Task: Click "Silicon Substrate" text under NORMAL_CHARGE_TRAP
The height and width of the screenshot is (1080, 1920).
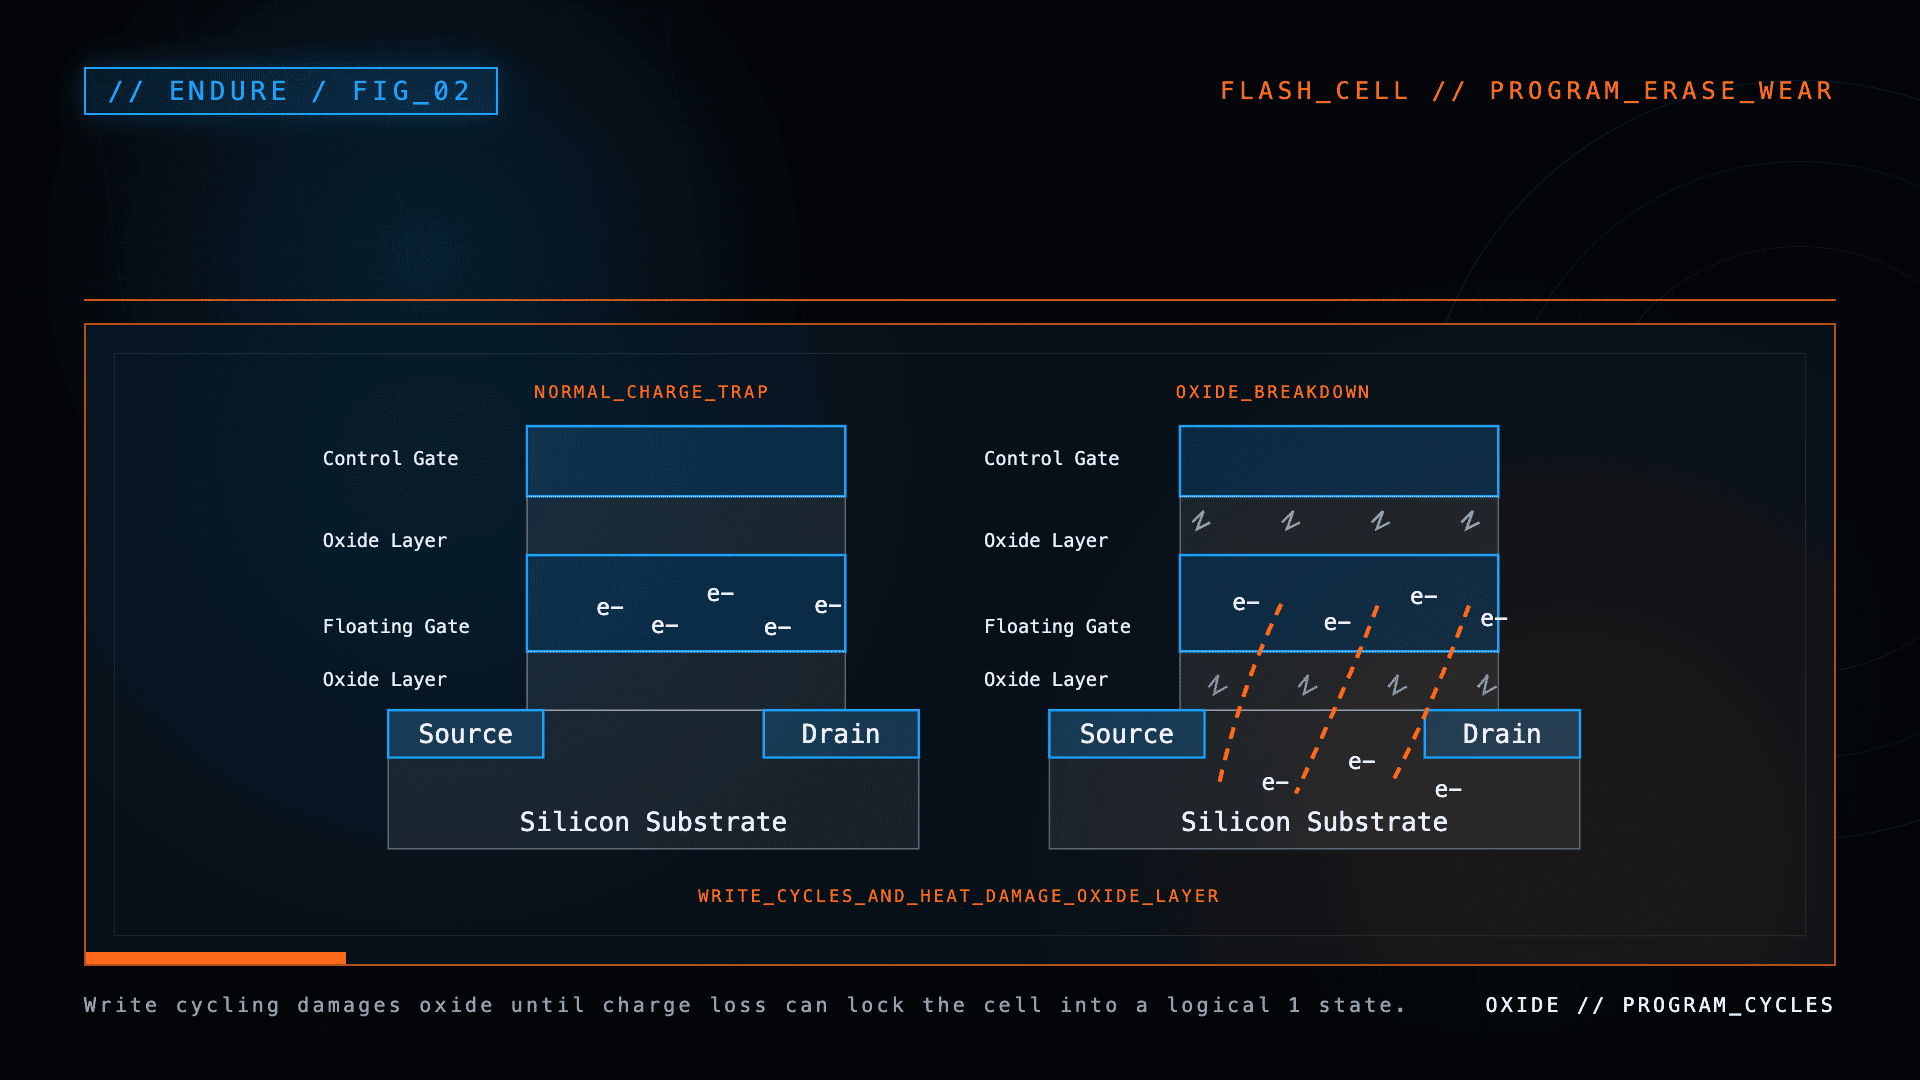Action: (653, 822)
